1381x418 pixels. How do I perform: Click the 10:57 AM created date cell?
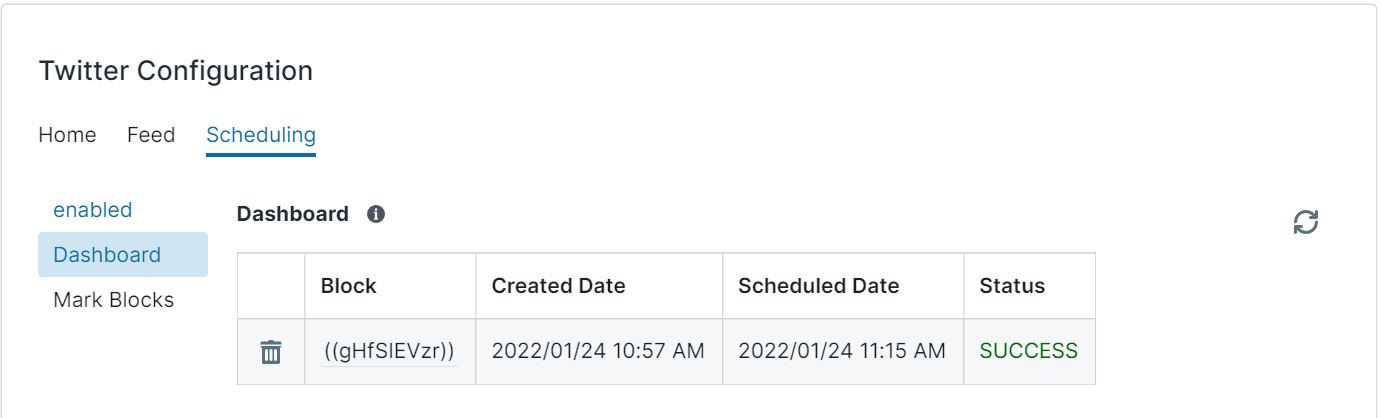(x=598, y=351)
